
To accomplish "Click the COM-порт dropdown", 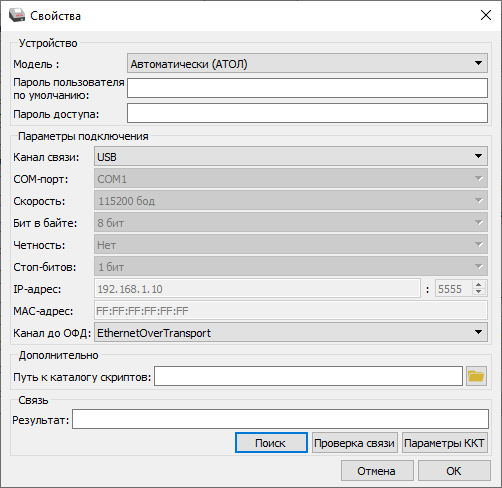I will coord(291,178).
